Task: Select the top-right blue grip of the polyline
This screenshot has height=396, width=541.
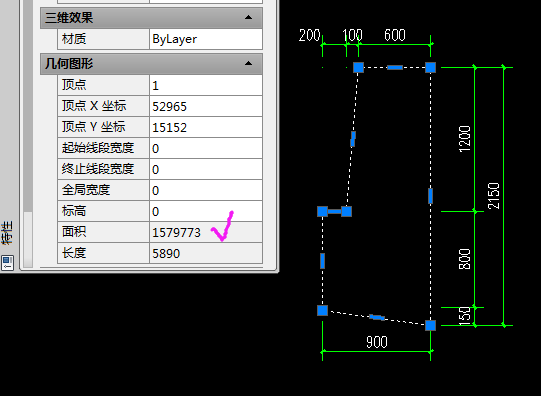Action: click(430, 67)
